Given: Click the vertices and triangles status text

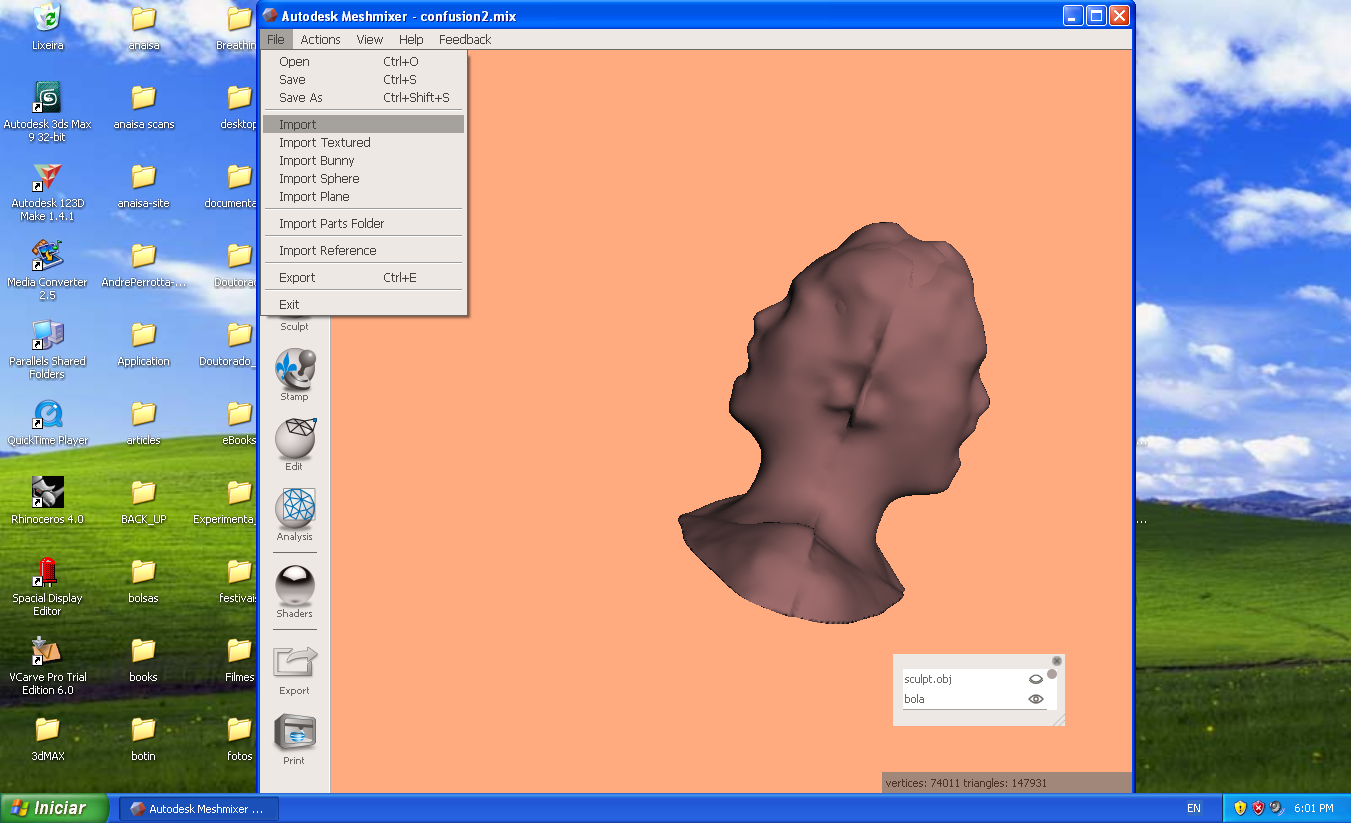Looking at the screenshot, I should point(966,783).
